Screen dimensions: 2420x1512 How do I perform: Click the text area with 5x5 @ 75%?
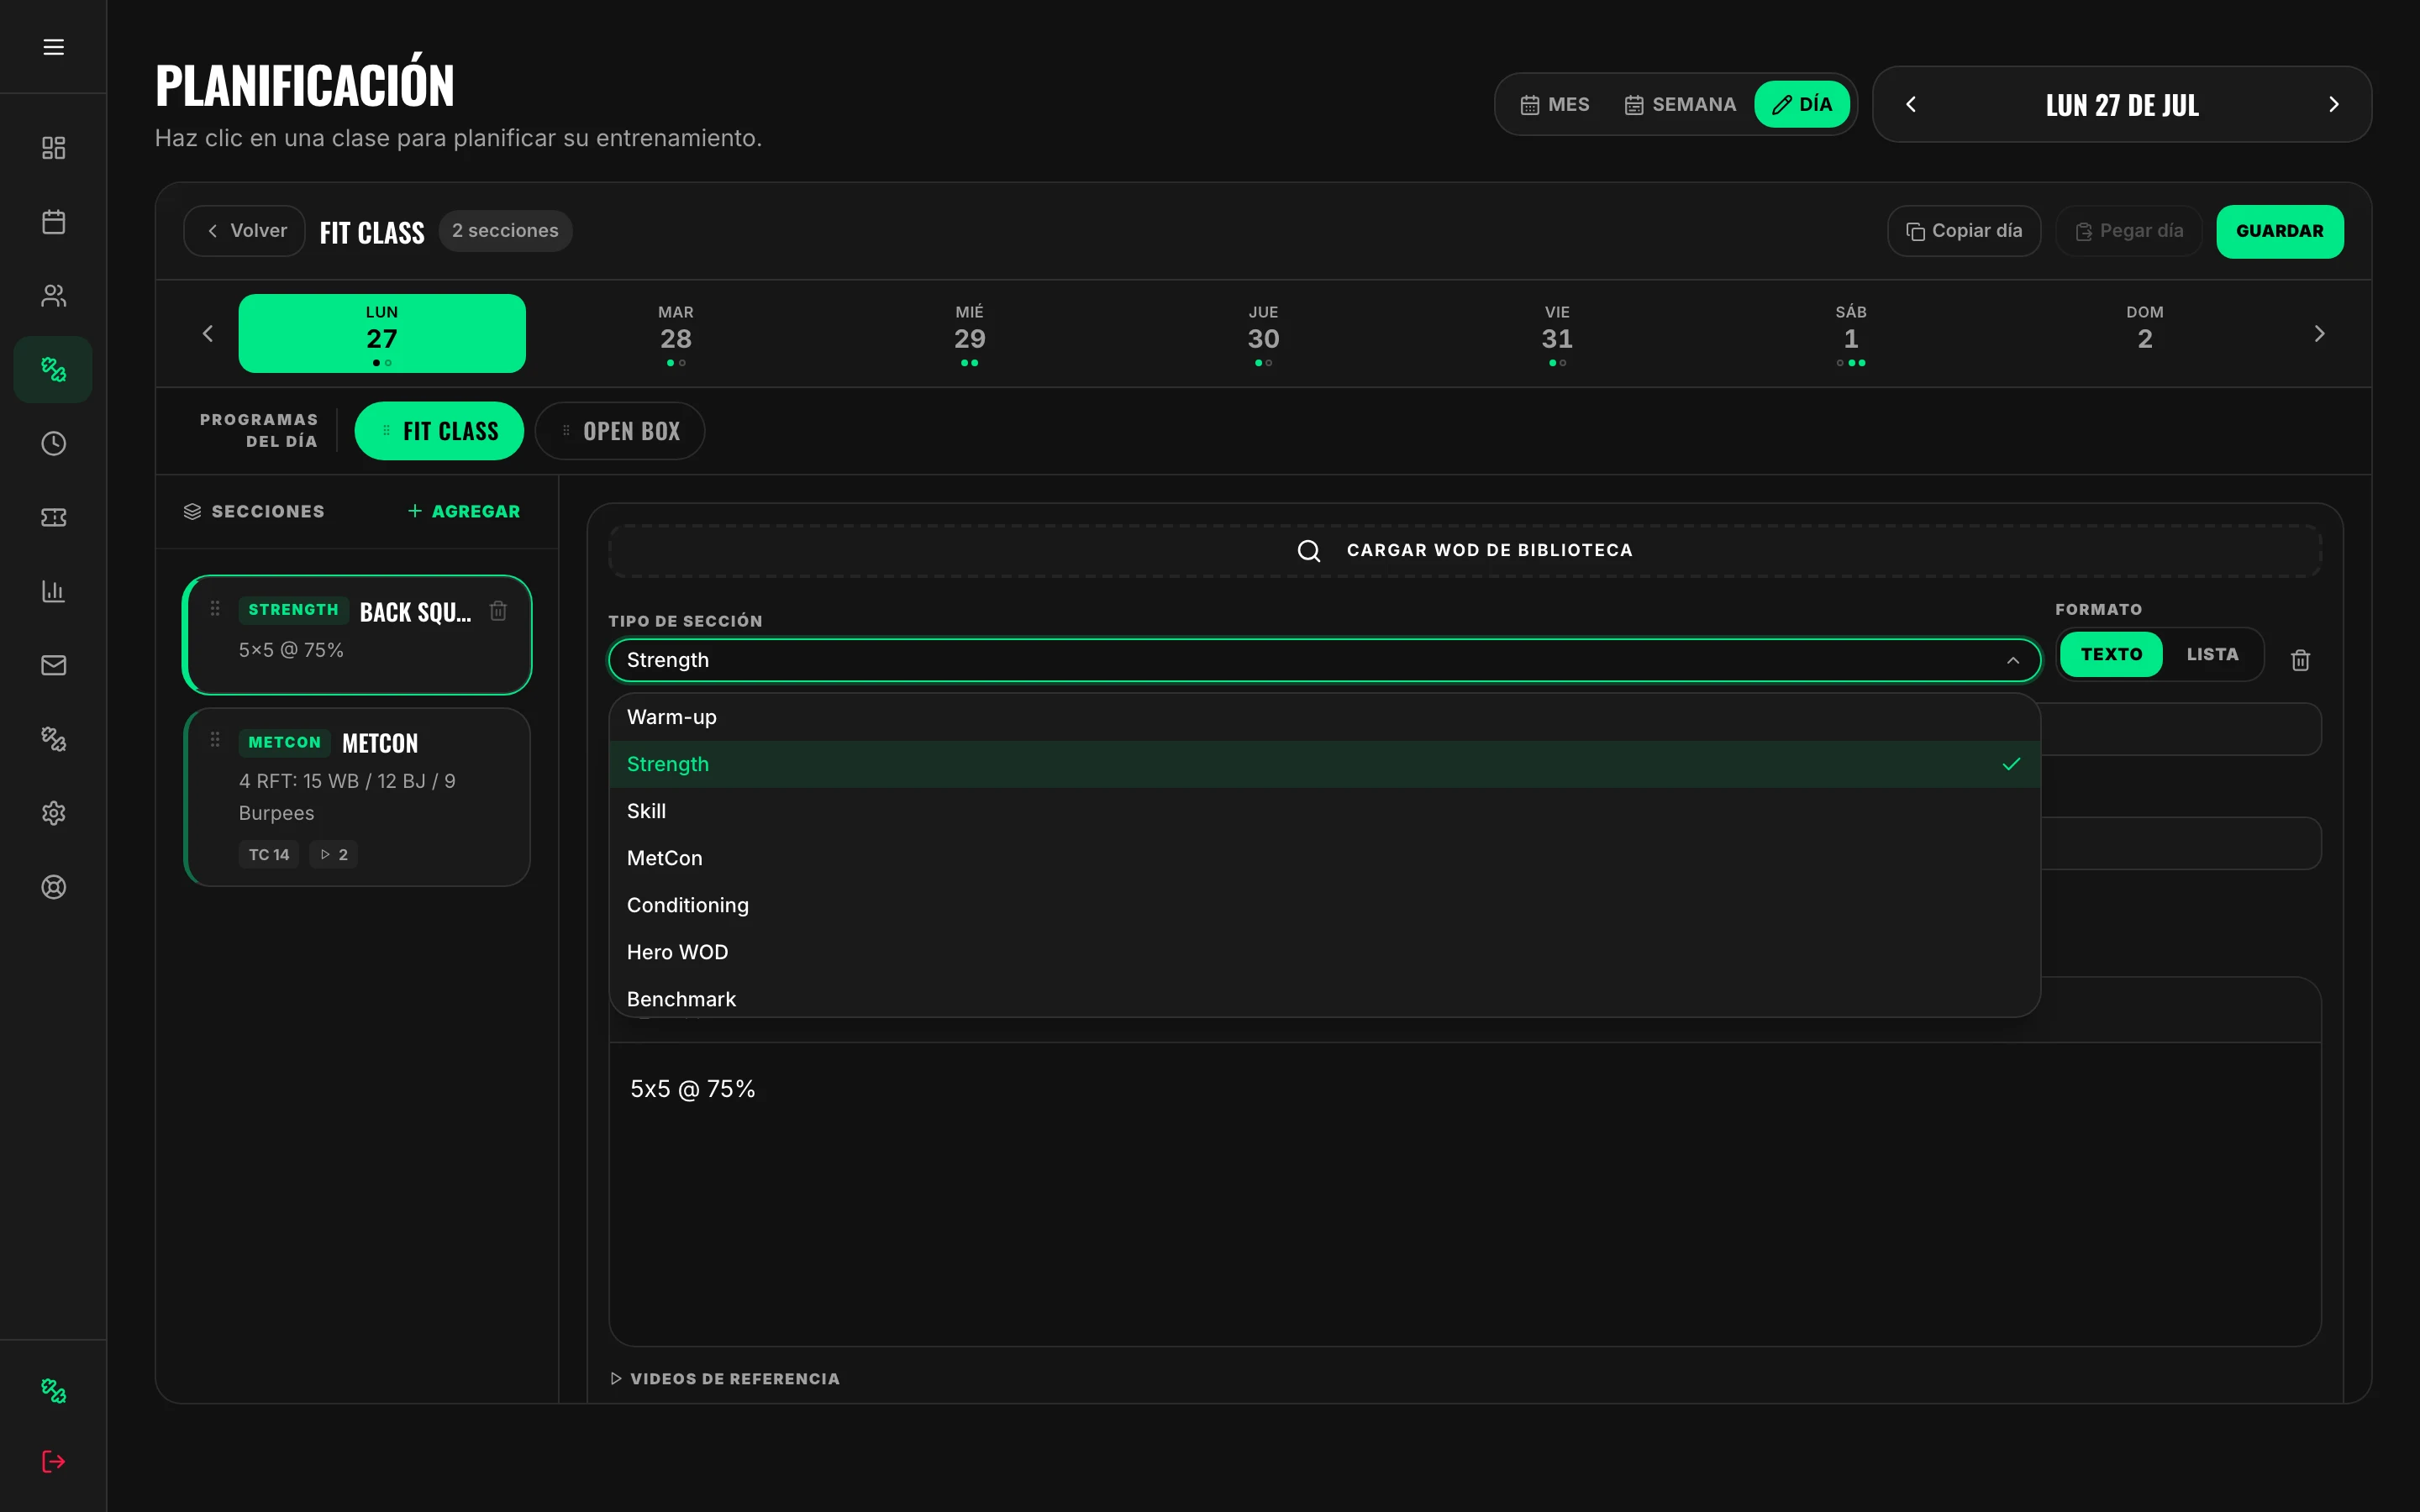click(1464, 1194)
